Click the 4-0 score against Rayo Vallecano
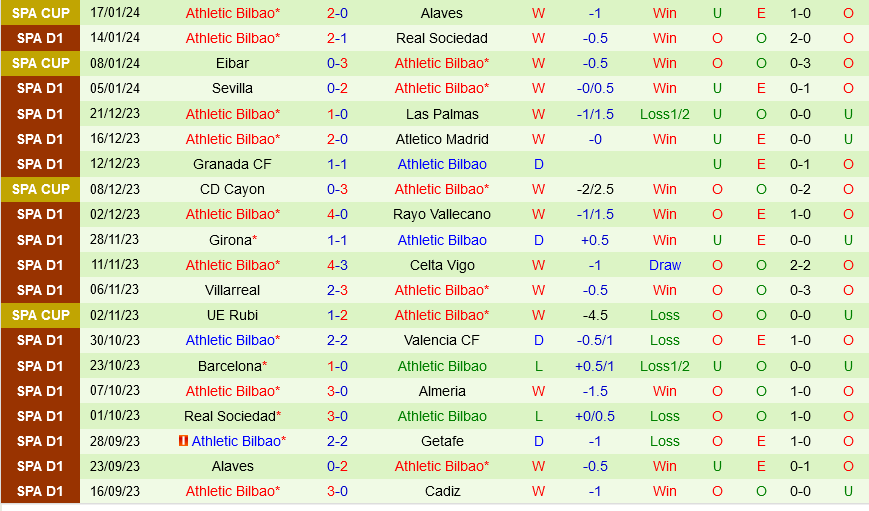The height and width of the screenshot is (511, 869). pyautogui.click(x=337, y=214)
